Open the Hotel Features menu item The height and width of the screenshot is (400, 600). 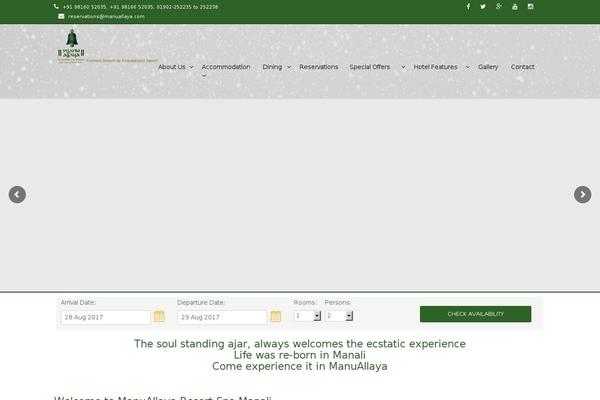[x=435, y=67]
